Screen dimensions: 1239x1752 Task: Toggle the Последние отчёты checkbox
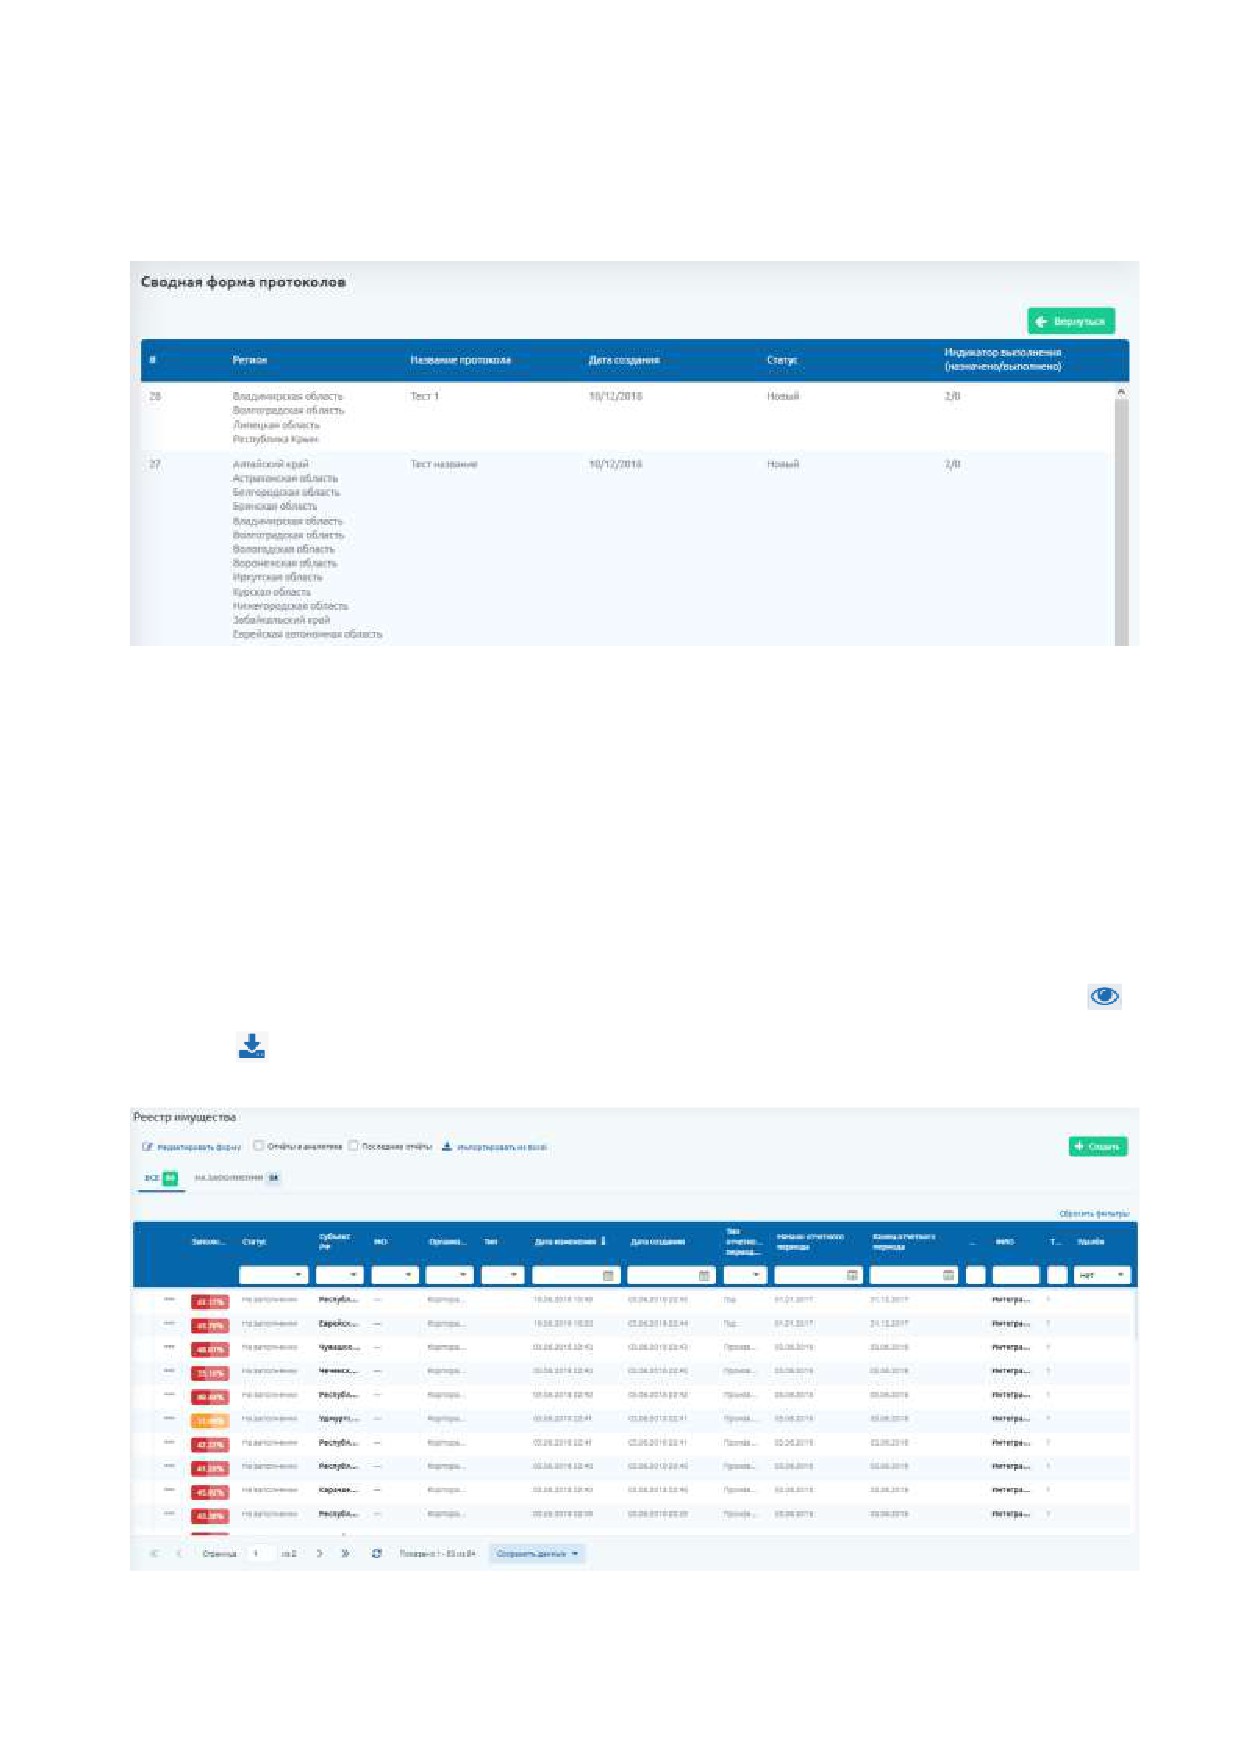353,1146
